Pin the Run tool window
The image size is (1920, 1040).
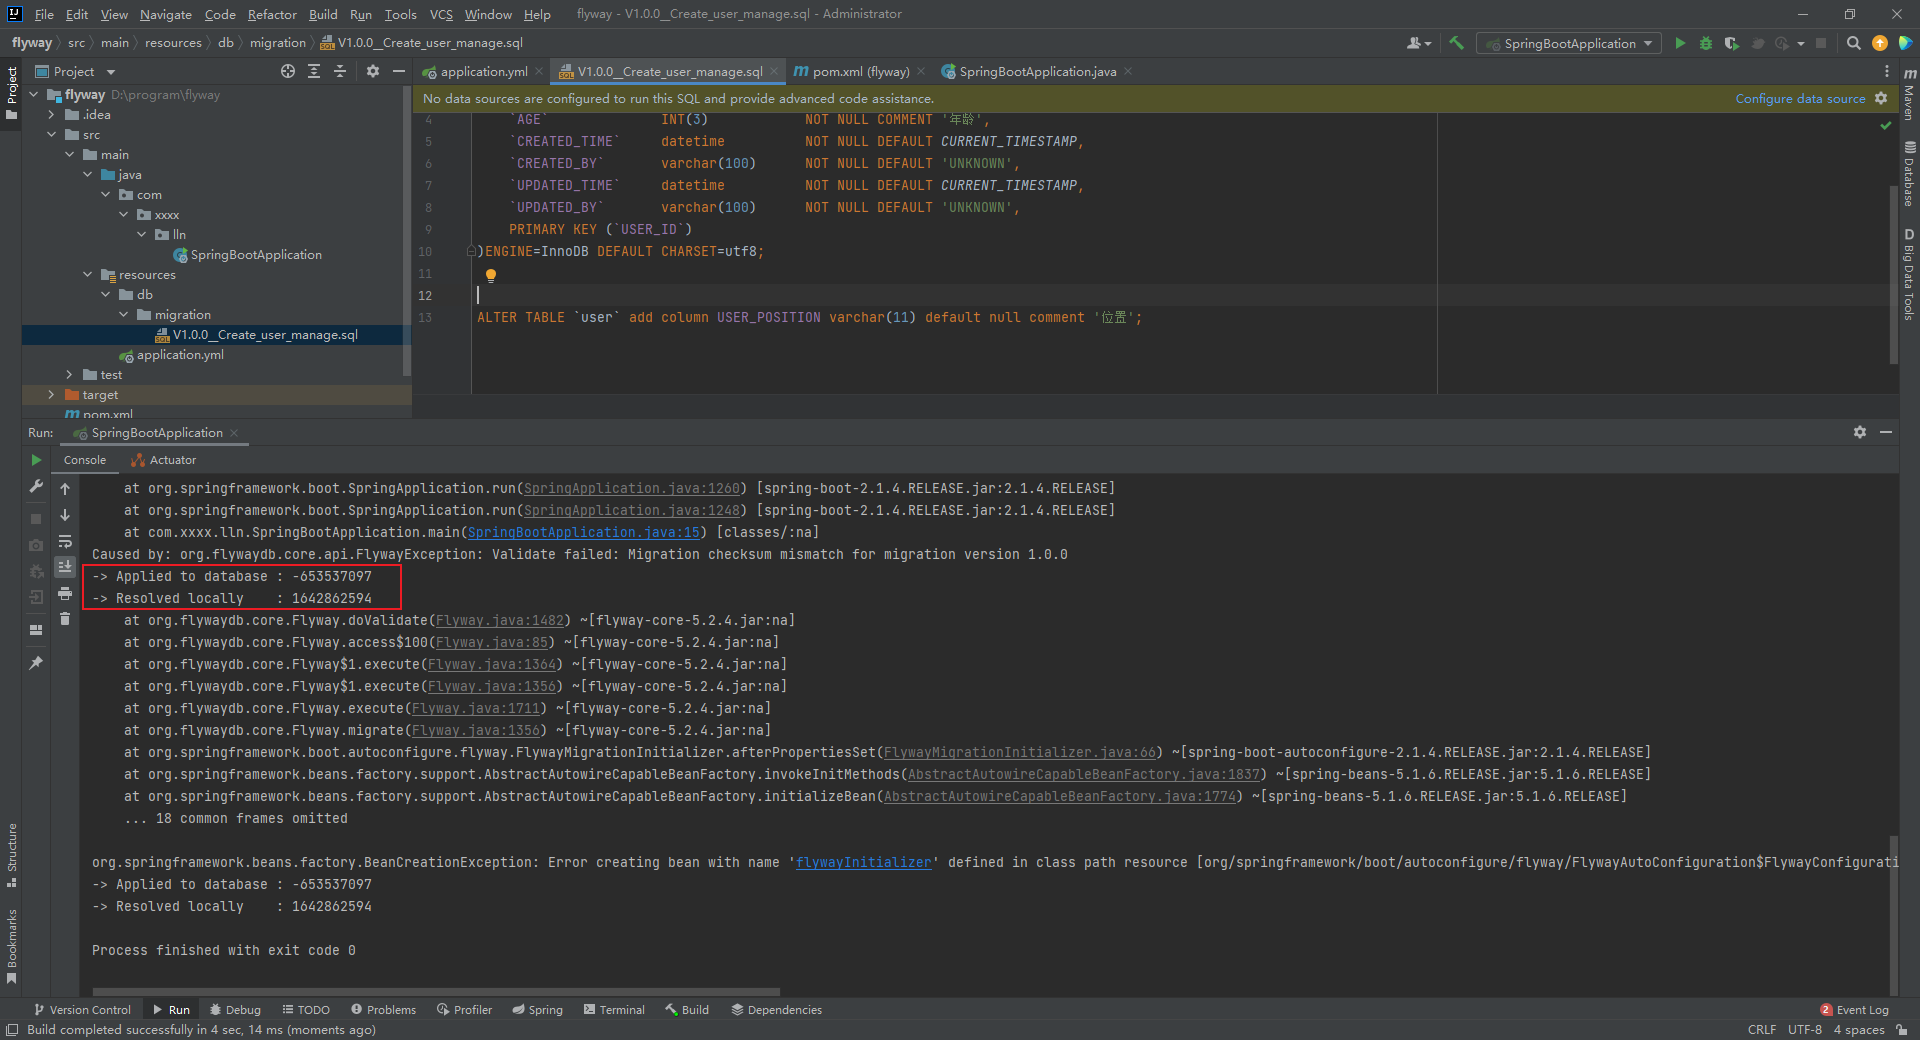pyautogui.click(x=36, y=662)
